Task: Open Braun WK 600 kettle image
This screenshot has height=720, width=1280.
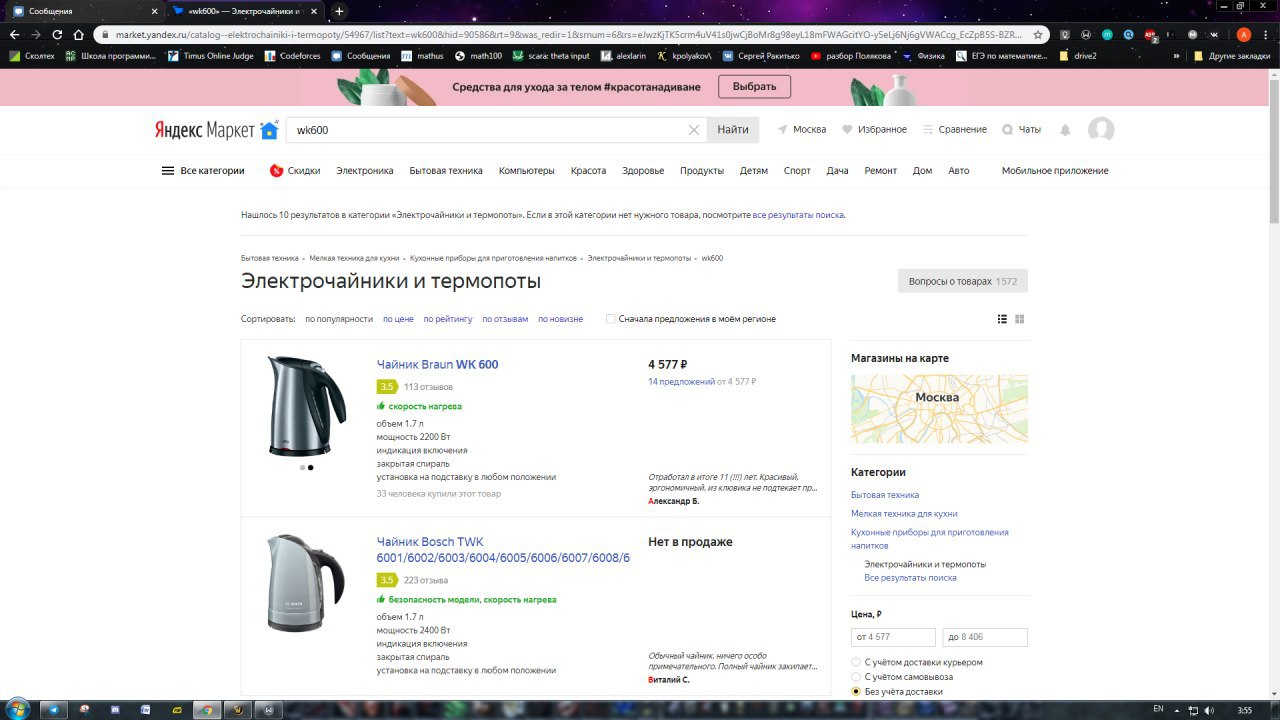Action: tap(306, 406)
